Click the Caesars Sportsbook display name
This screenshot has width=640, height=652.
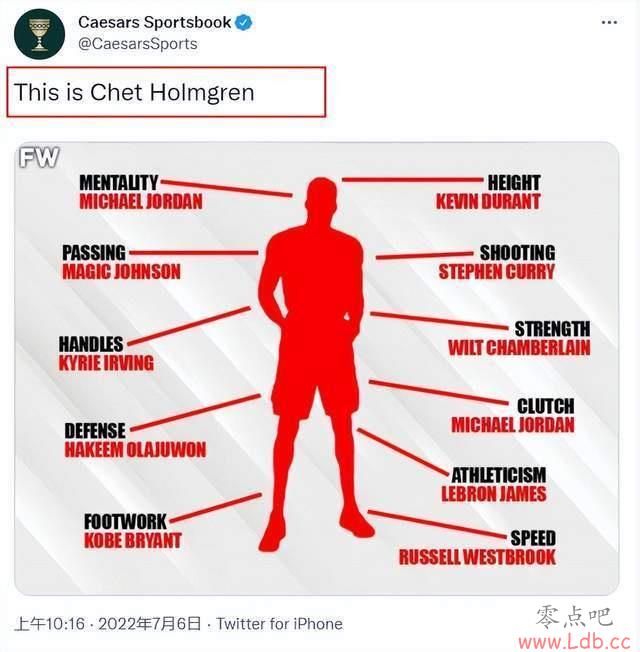[154, 22]
